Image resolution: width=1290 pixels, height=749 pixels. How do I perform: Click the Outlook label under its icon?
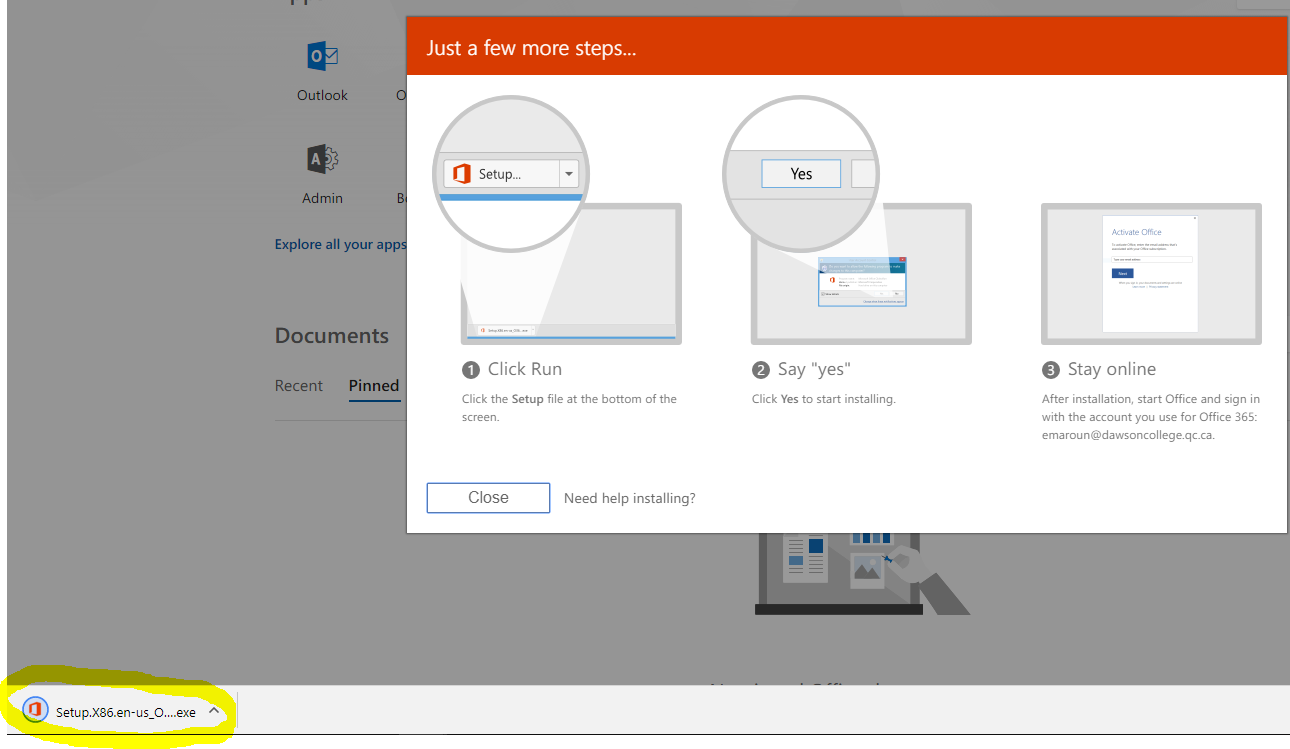(x=323, y=95)
